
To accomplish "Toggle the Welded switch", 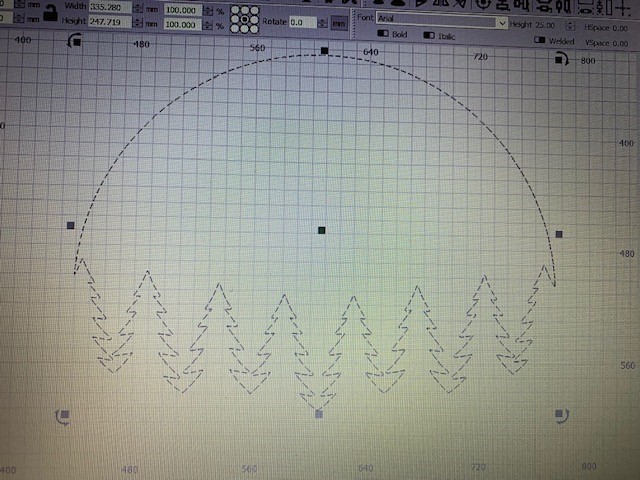I will (x=540, y=40).
